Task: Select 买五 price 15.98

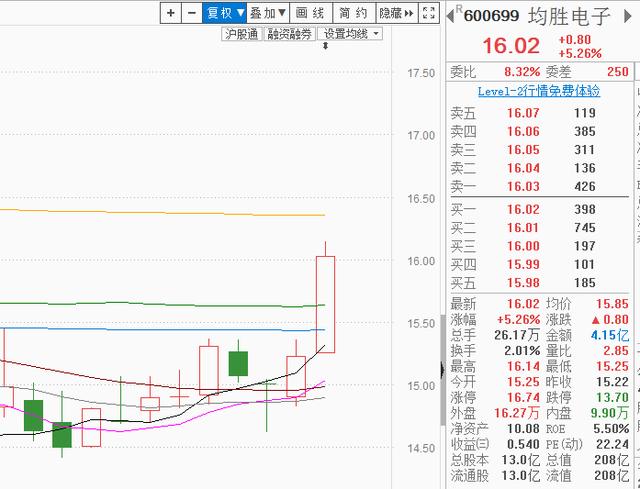Action: click(523, 282)
